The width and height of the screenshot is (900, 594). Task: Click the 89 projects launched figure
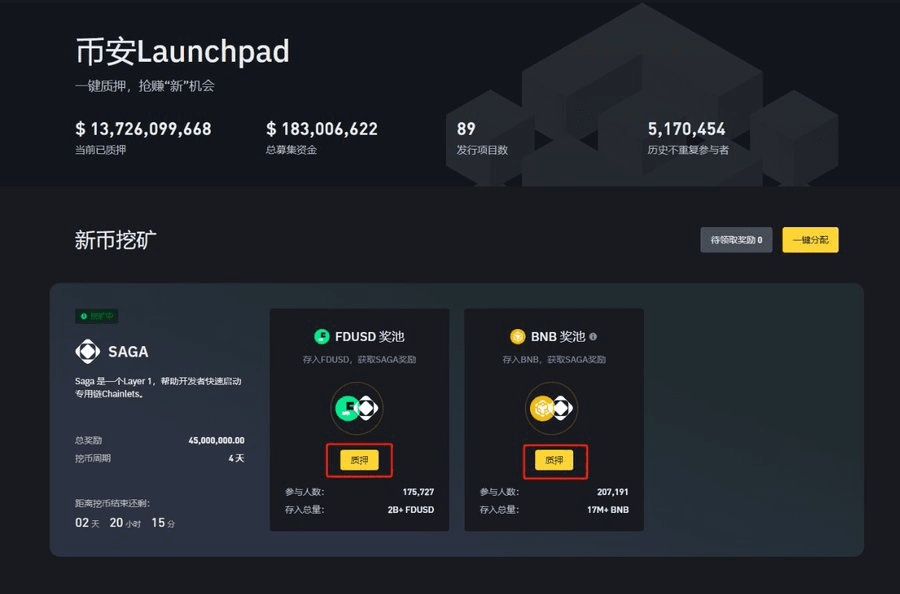tap(466, 129)
